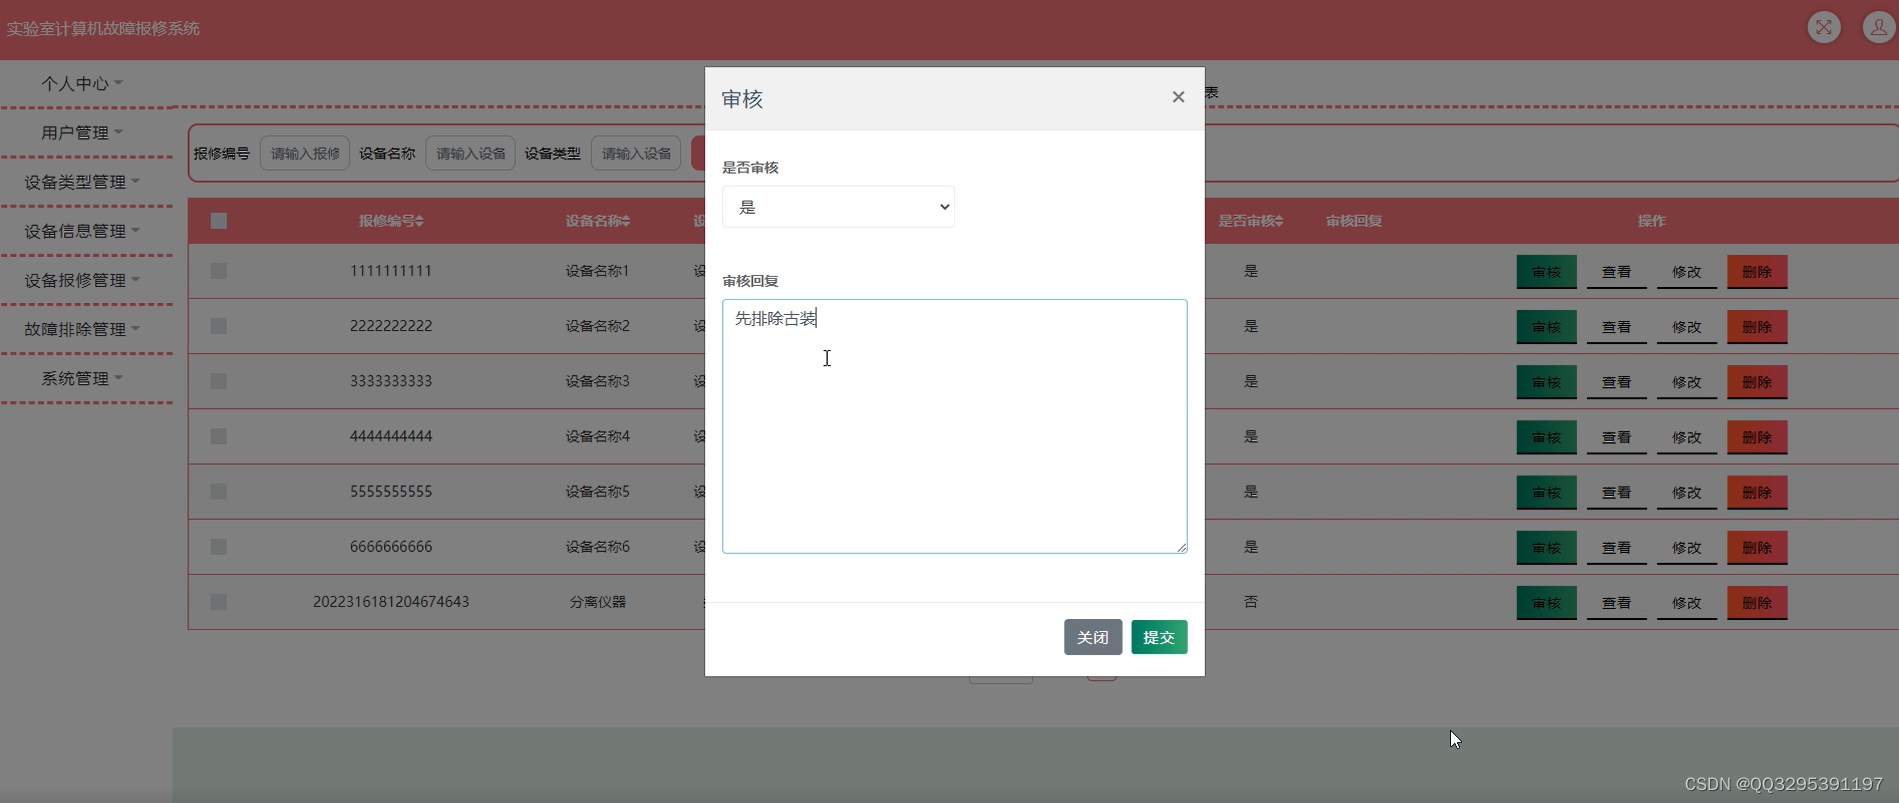The height and width of the screenshot is (803, 1899).
Task: Click 删除 for row 6666666666
Action: pyautogui.click(x=1757, y=548)
